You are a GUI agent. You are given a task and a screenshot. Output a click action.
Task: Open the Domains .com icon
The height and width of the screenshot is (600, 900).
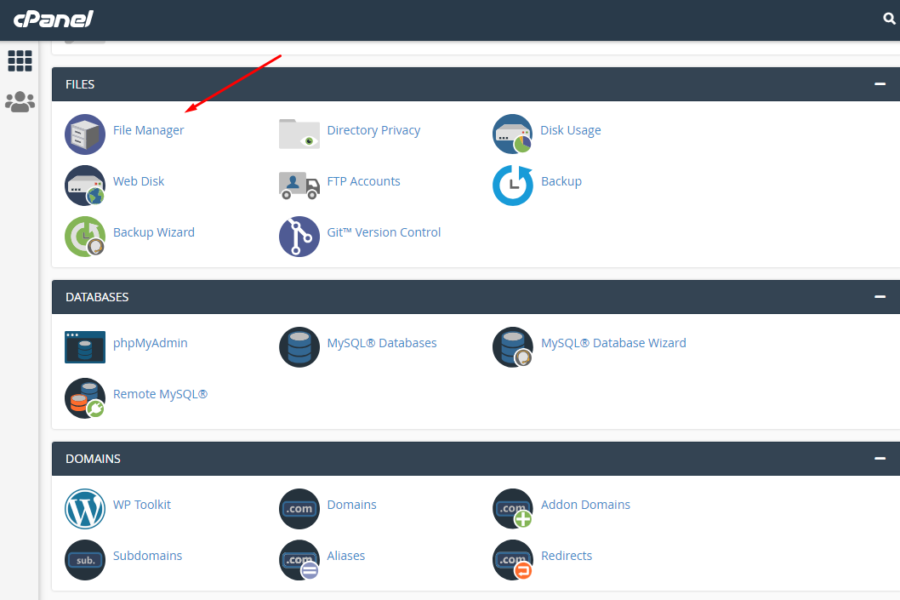point(299,509)
